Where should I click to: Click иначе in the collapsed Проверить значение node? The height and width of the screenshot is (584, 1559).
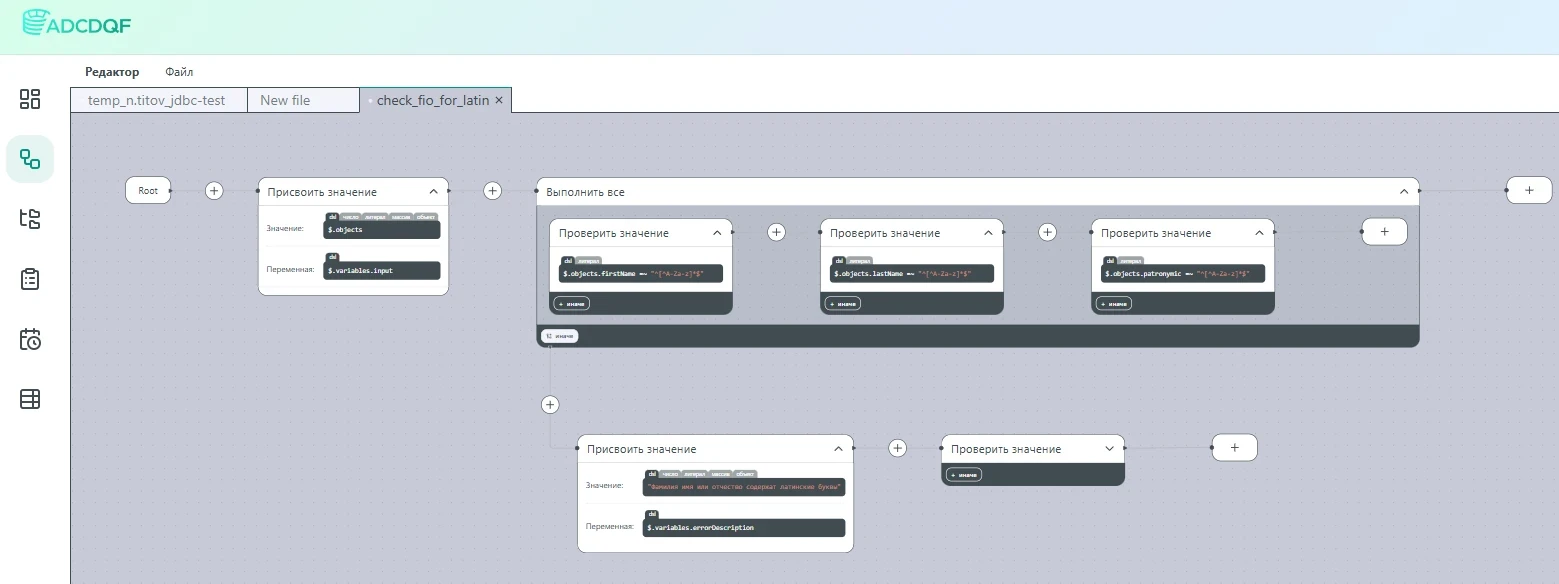pyautogui.click(x=964, y=475)
